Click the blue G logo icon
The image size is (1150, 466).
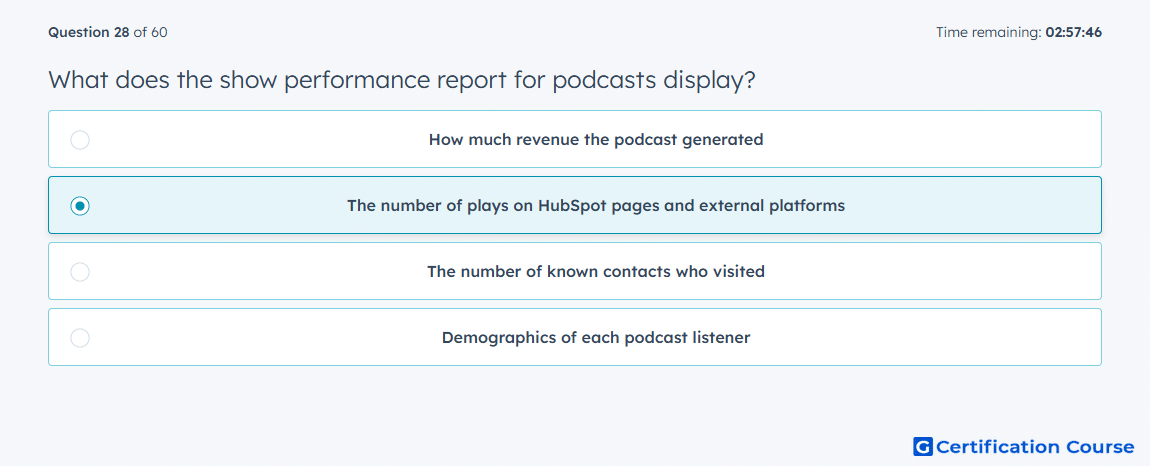point(923,446)
